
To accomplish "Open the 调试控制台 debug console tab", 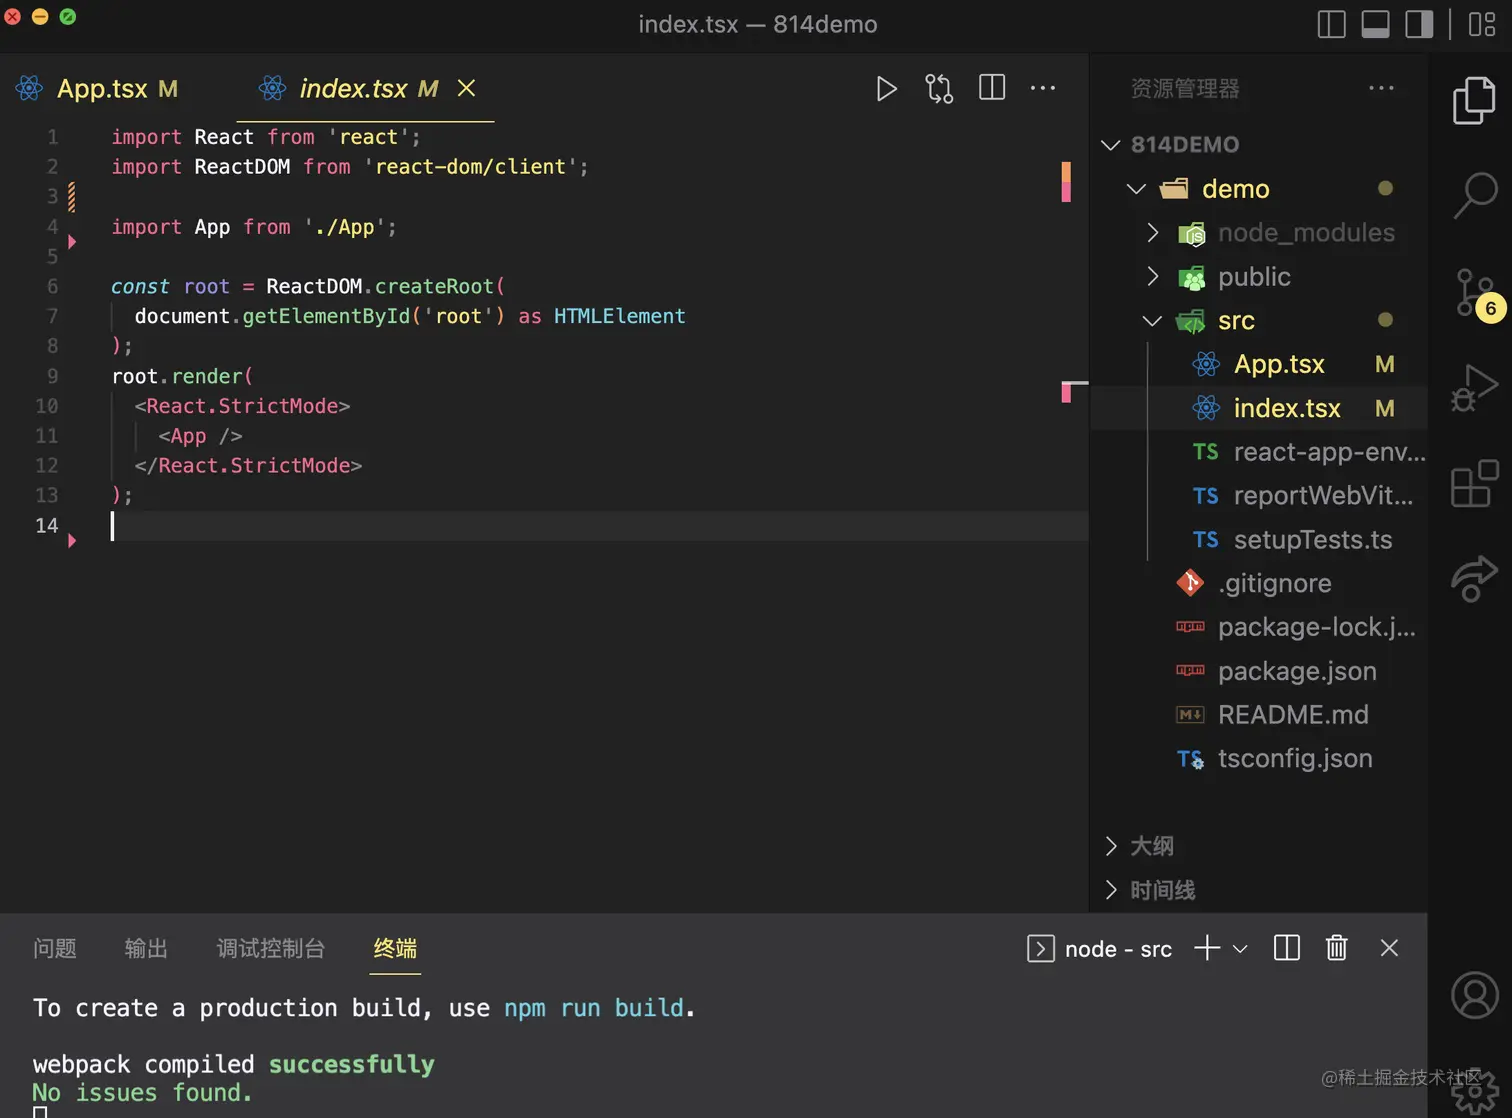I will tap(271, 948).
